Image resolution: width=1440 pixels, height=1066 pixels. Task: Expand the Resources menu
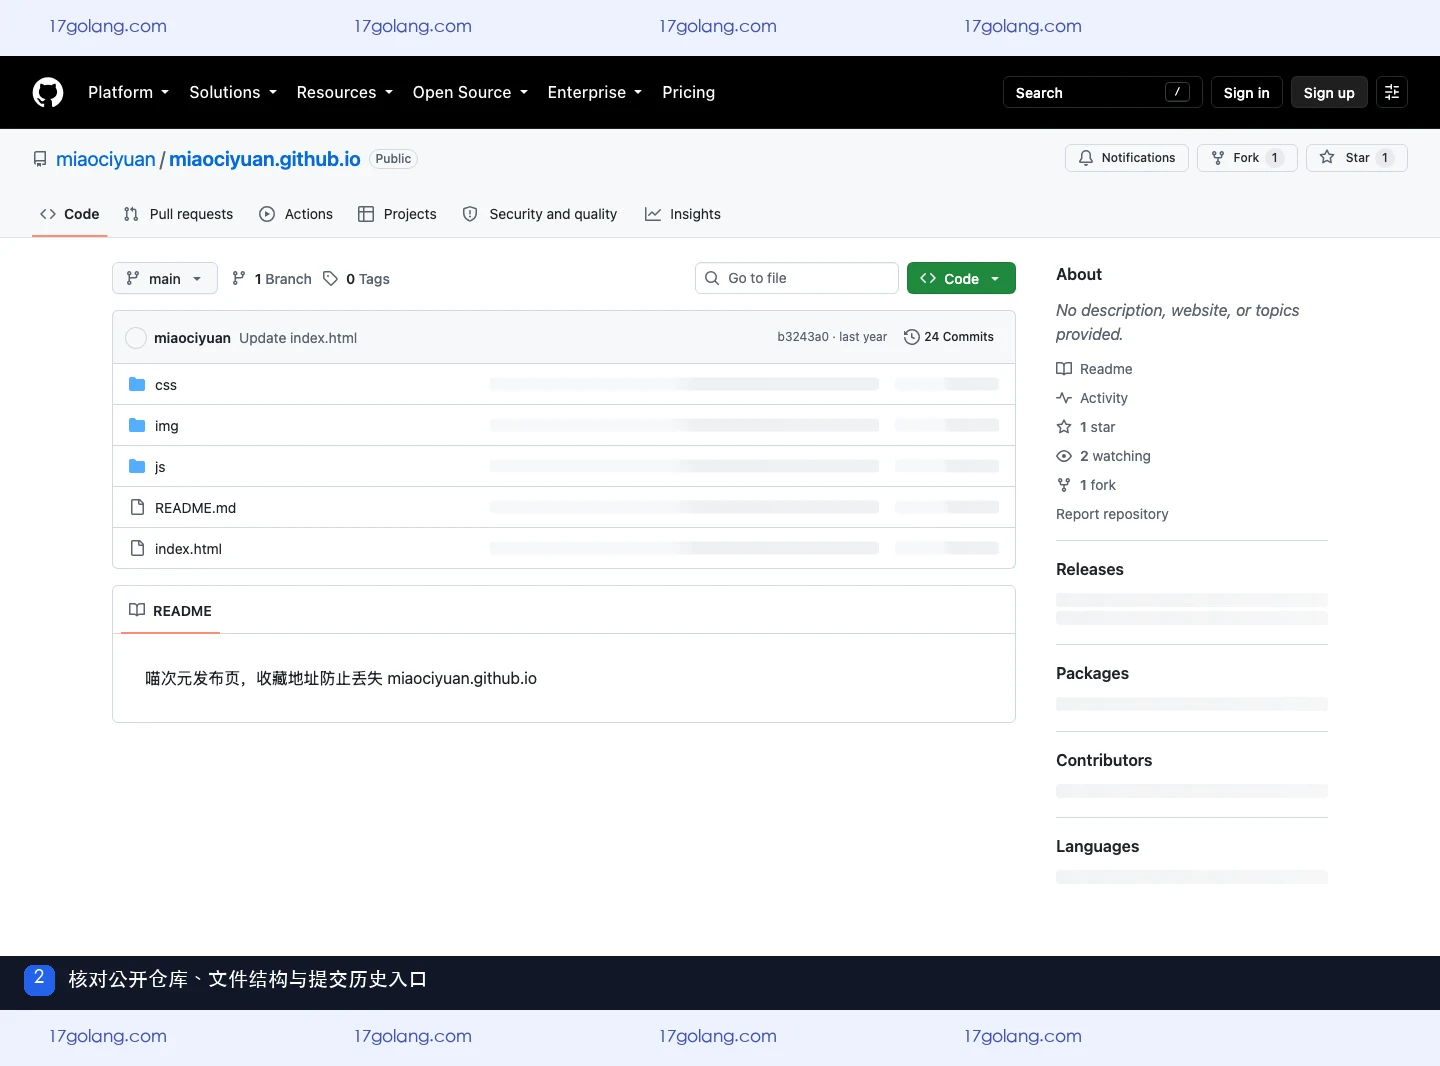345,92
